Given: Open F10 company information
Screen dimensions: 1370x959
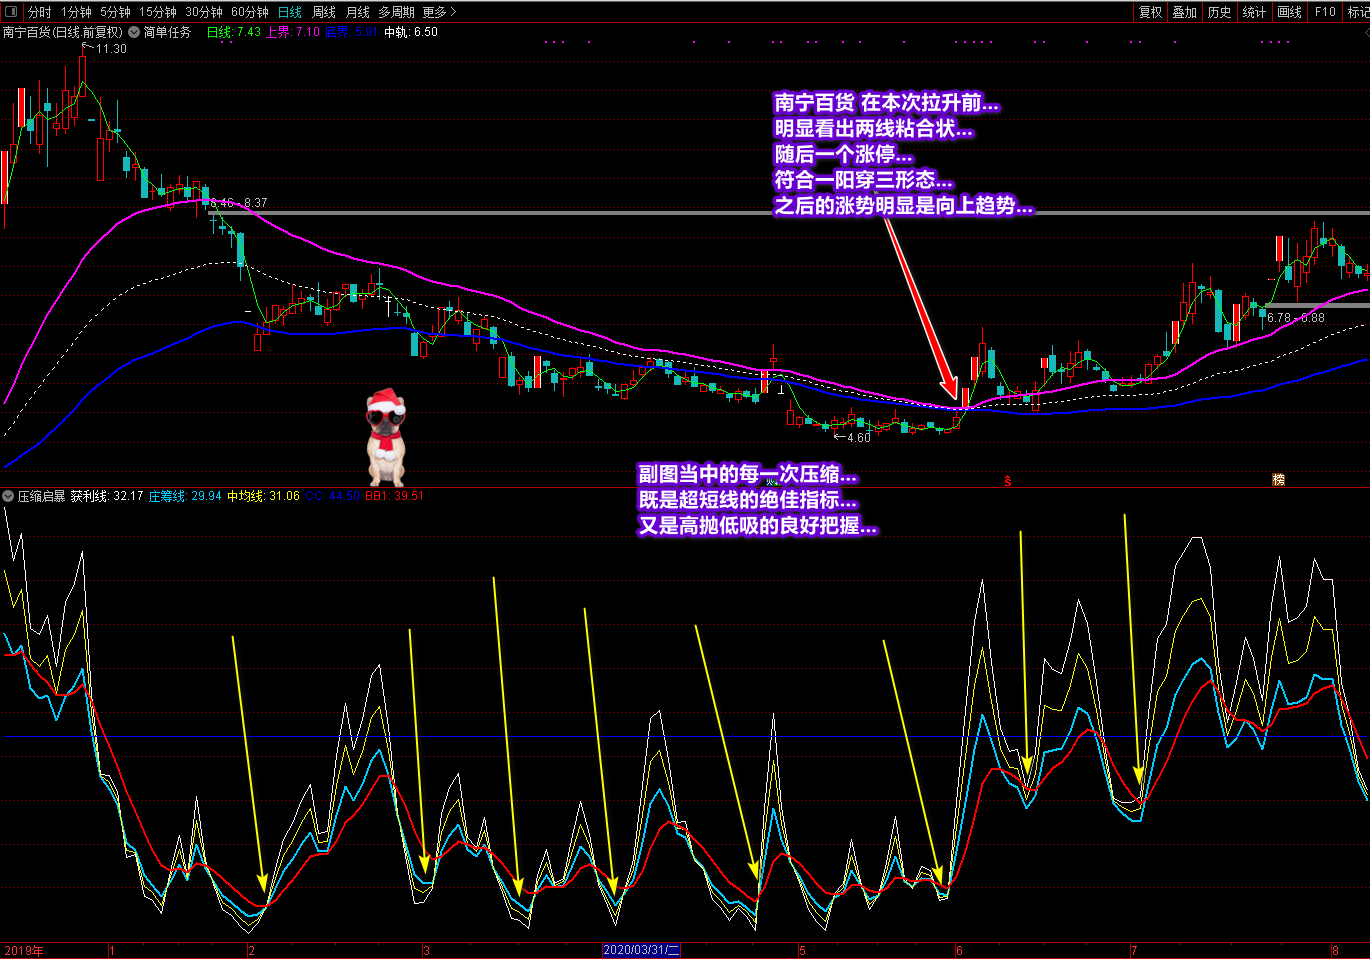Looking at the screenshot, I should [x=1325, y=12].
